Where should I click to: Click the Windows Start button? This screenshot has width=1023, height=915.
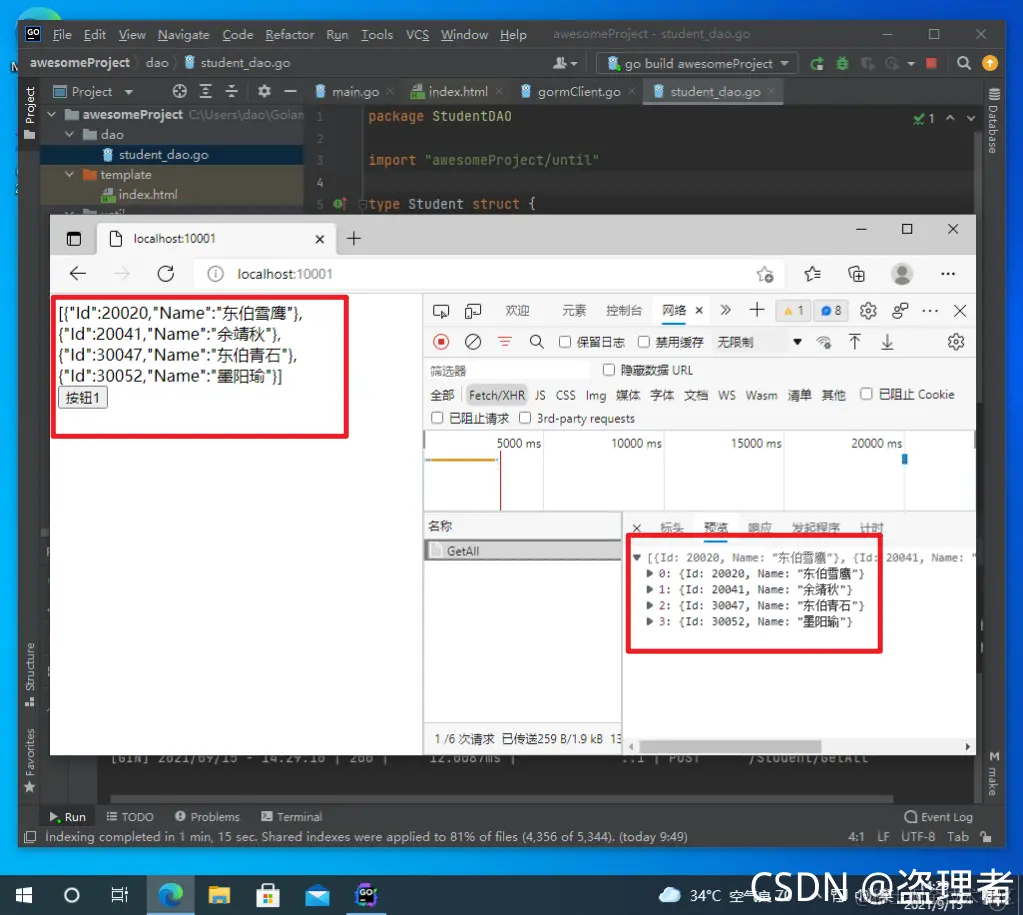tap(24, 895)
